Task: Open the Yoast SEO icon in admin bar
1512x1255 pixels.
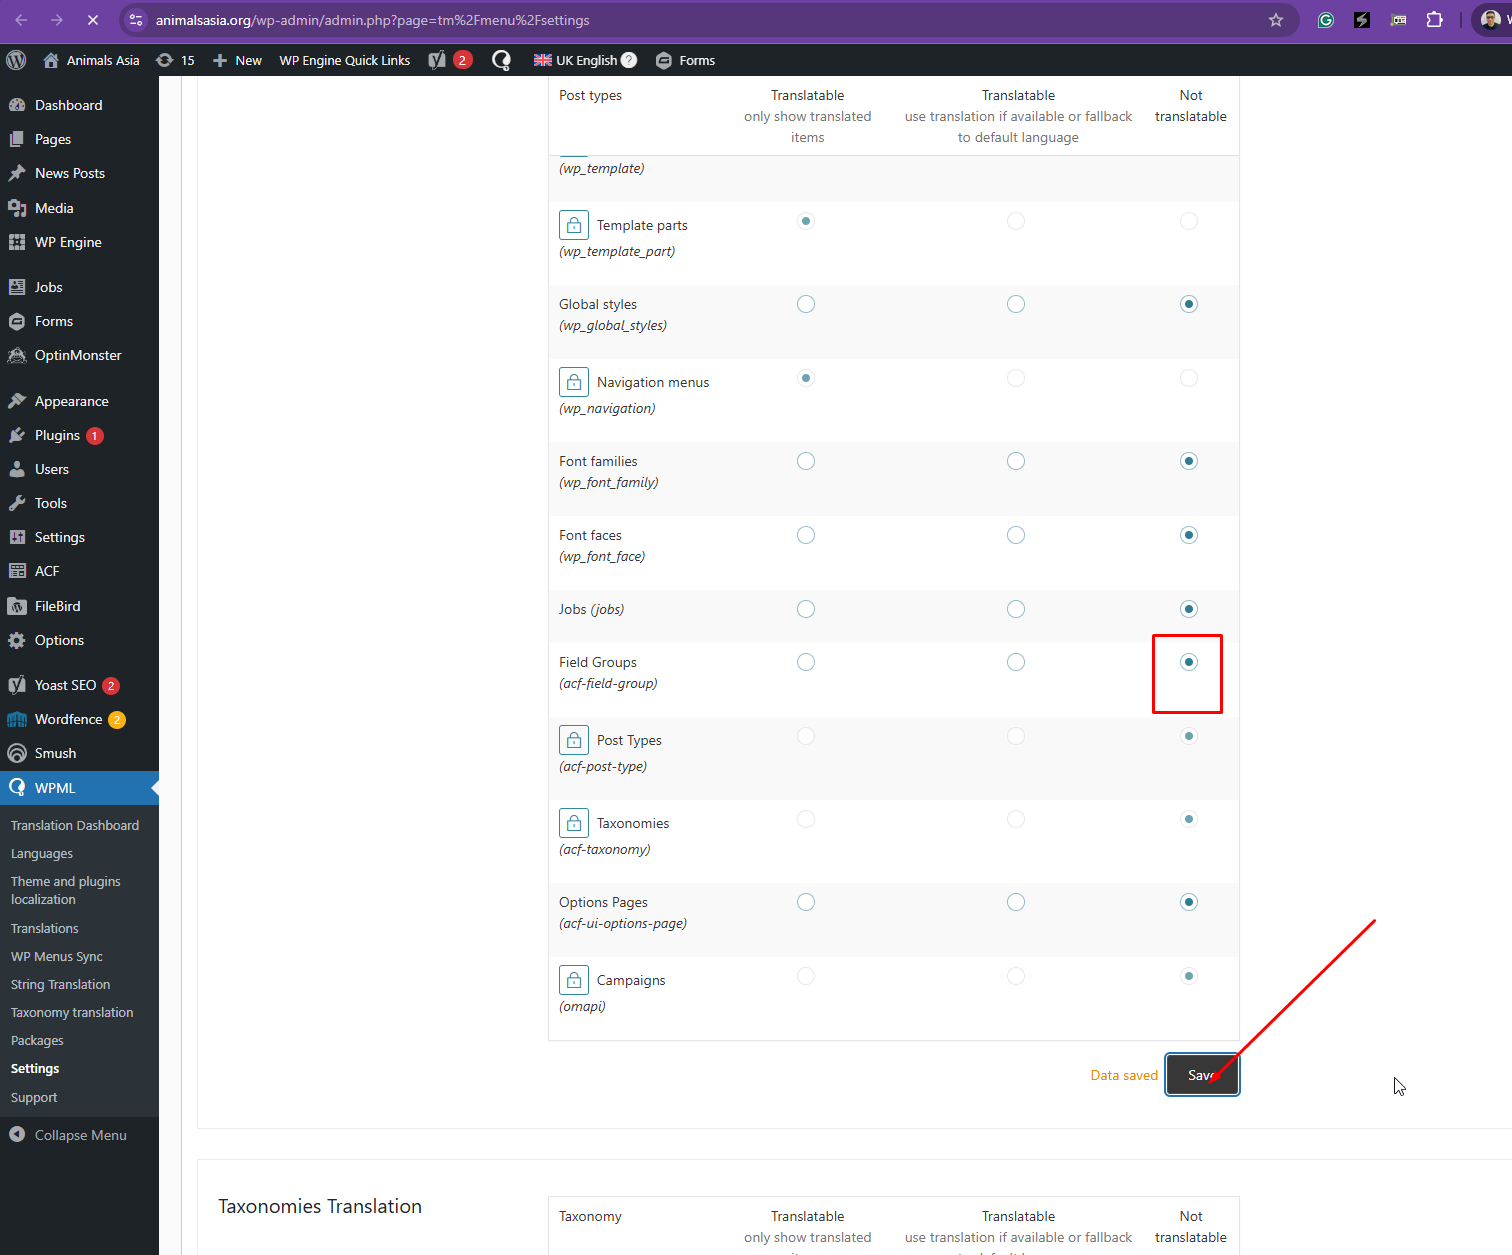Action: [438, 60]
